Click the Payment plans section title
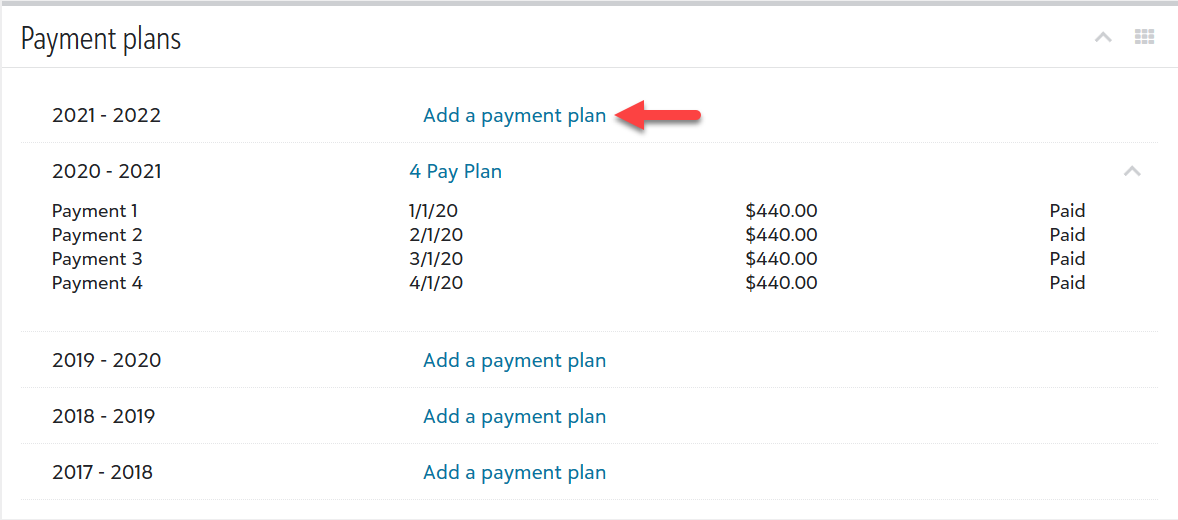1178x520 pixels. [x=101, y=38]
